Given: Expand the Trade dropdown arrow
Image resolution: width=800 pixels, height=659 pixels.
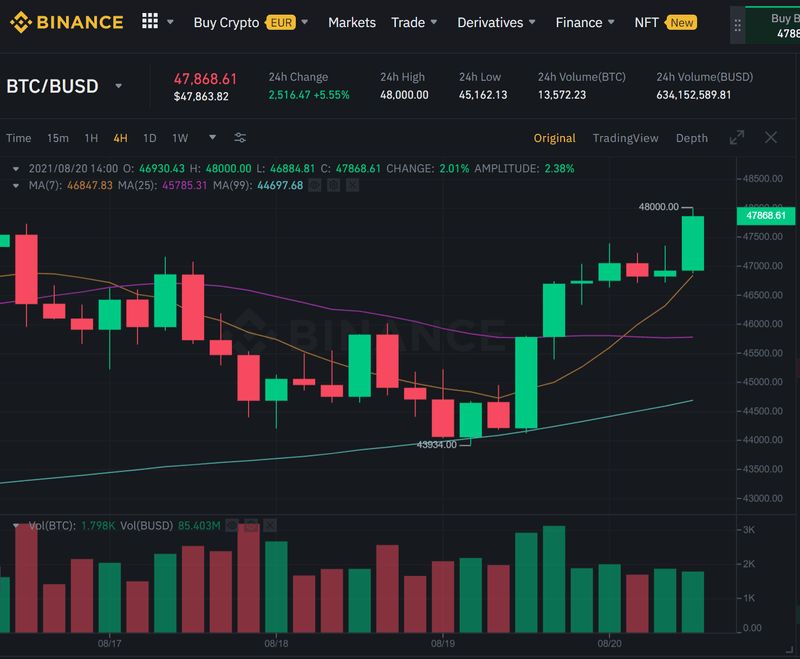Looking at the screenshot, I should click(x=434, y=22).
